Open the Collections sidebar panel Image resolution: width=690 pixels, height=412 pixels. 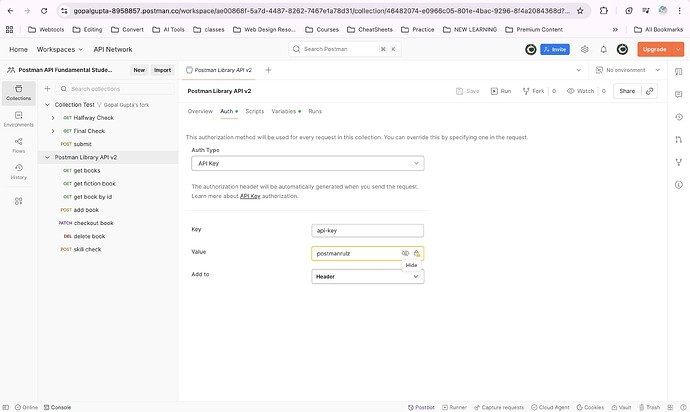pyautogui.click(x=18, y=93)
